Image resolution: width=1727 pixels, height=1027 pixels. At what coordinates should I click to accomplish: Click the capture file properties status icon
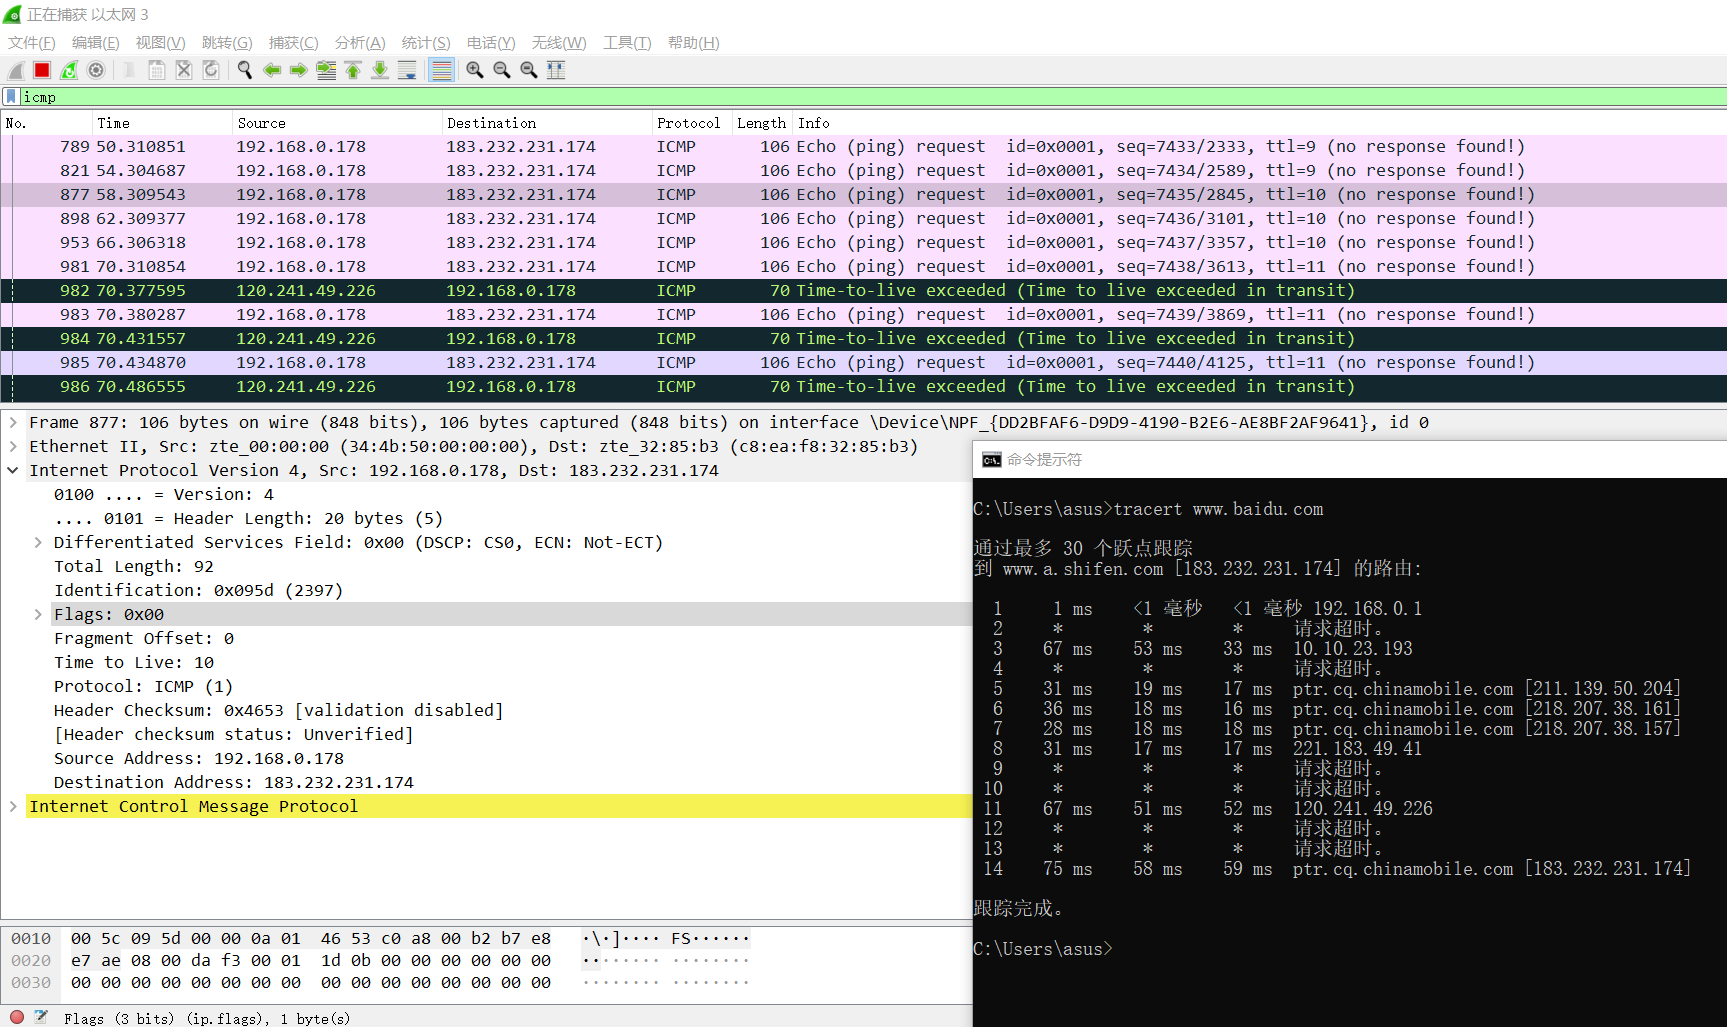click(41, 1017)
